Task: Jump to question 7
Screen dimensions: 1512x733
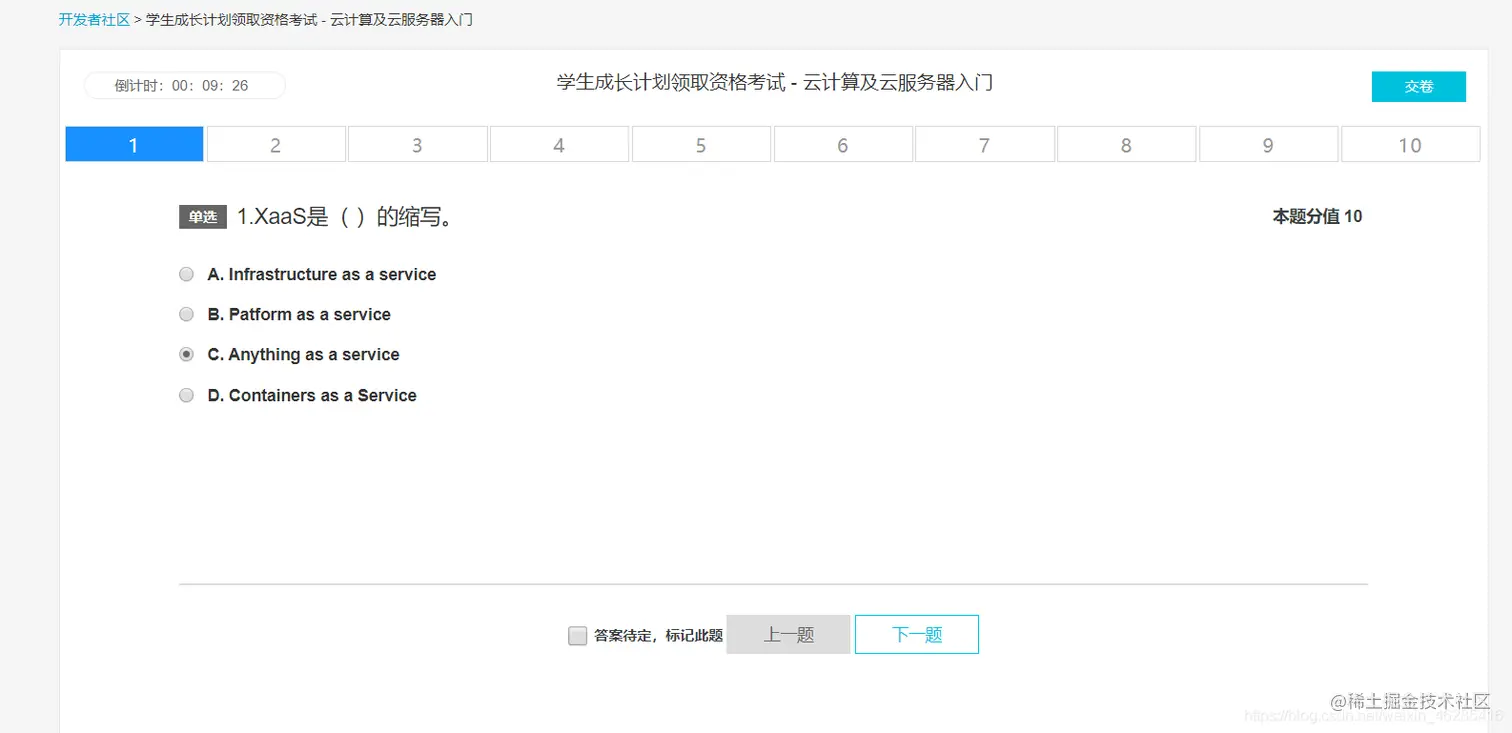Action: pyautogui.click(x=985, y=143)
